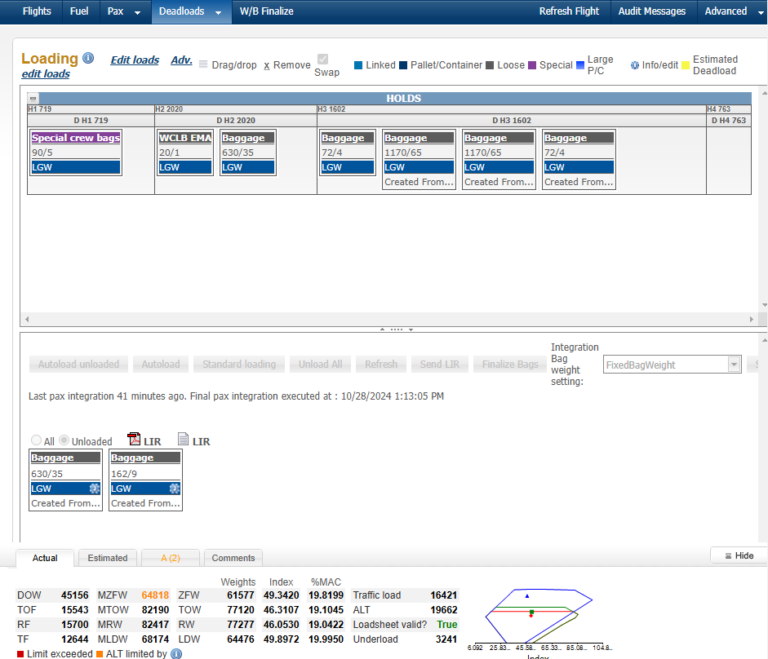
Task: Switch to the Comments tab
Action: coord(233,558)
